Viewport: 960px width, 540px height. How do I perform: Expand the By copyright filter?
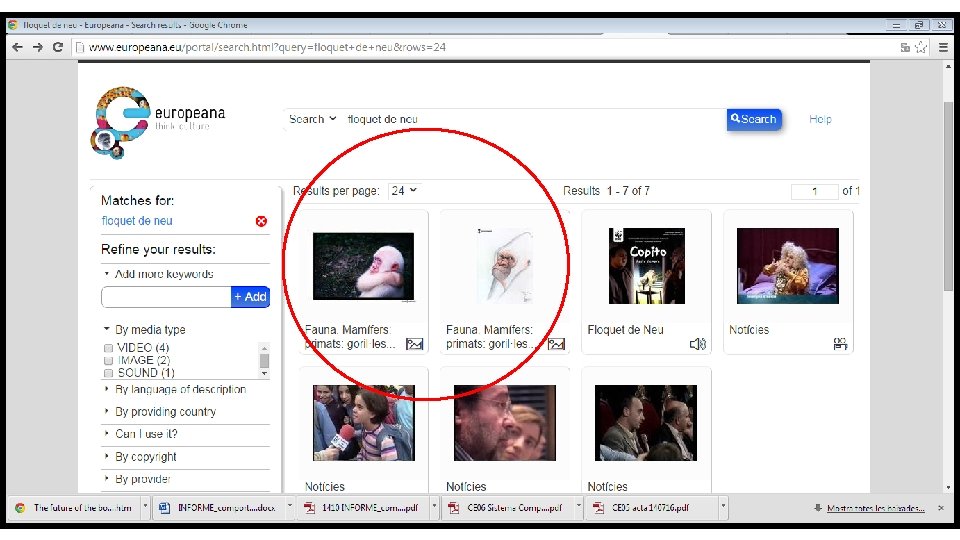pos(140,457)
